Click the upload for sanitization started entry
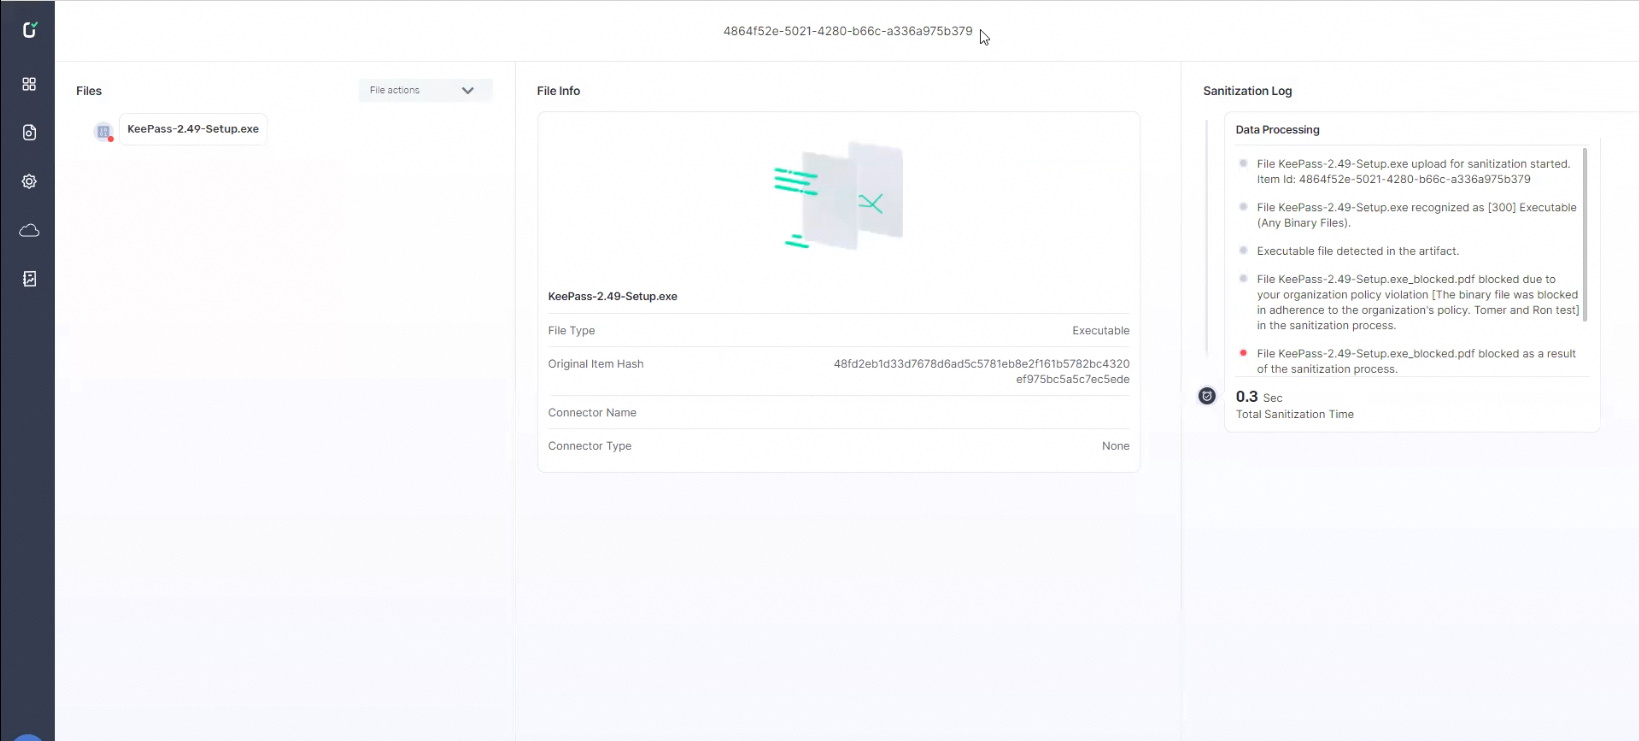Image resolution: width=1639 pixels, height=741 pixels. pyautogui.click(x=1413, y=171)
